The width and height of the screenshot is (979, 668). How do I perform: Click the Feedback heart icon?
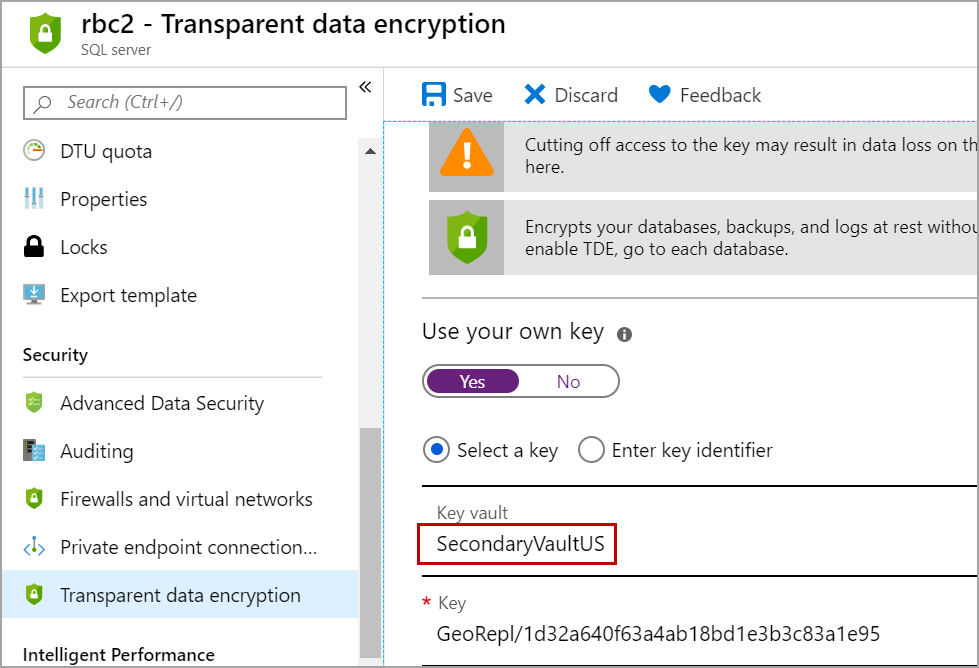click(x=659, y=95)
